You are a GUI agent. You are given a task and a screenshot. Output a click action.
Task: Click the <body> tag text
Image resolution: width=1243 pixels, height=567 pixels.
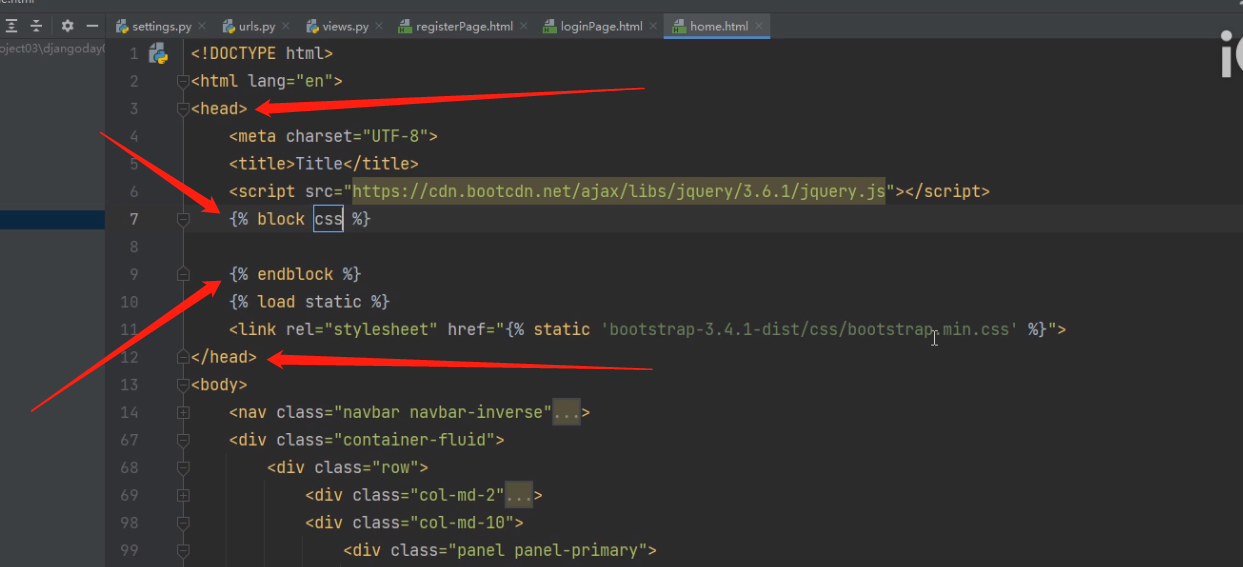219,384
